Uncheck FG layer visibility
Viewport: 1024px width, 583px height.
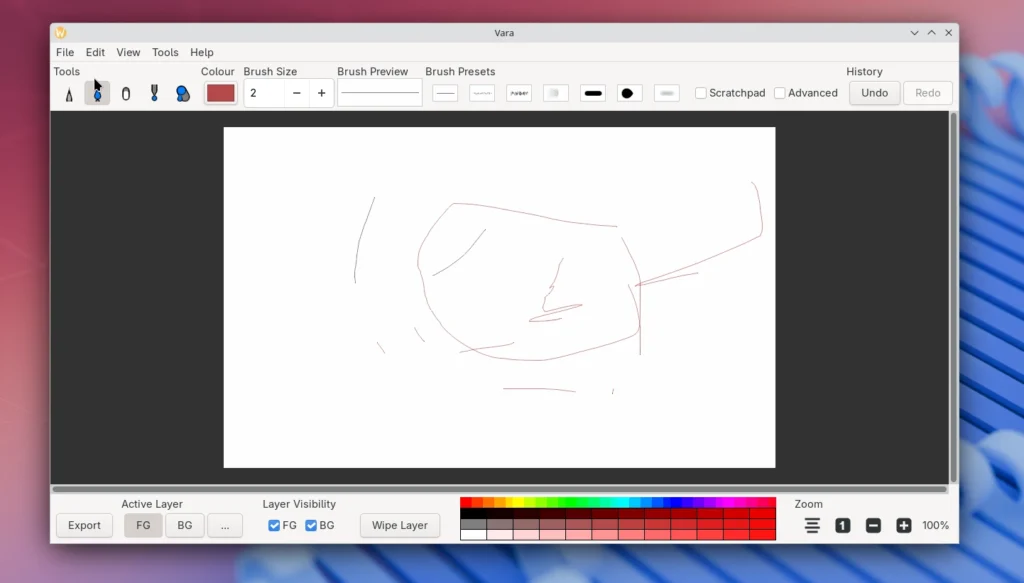point(274,526)
